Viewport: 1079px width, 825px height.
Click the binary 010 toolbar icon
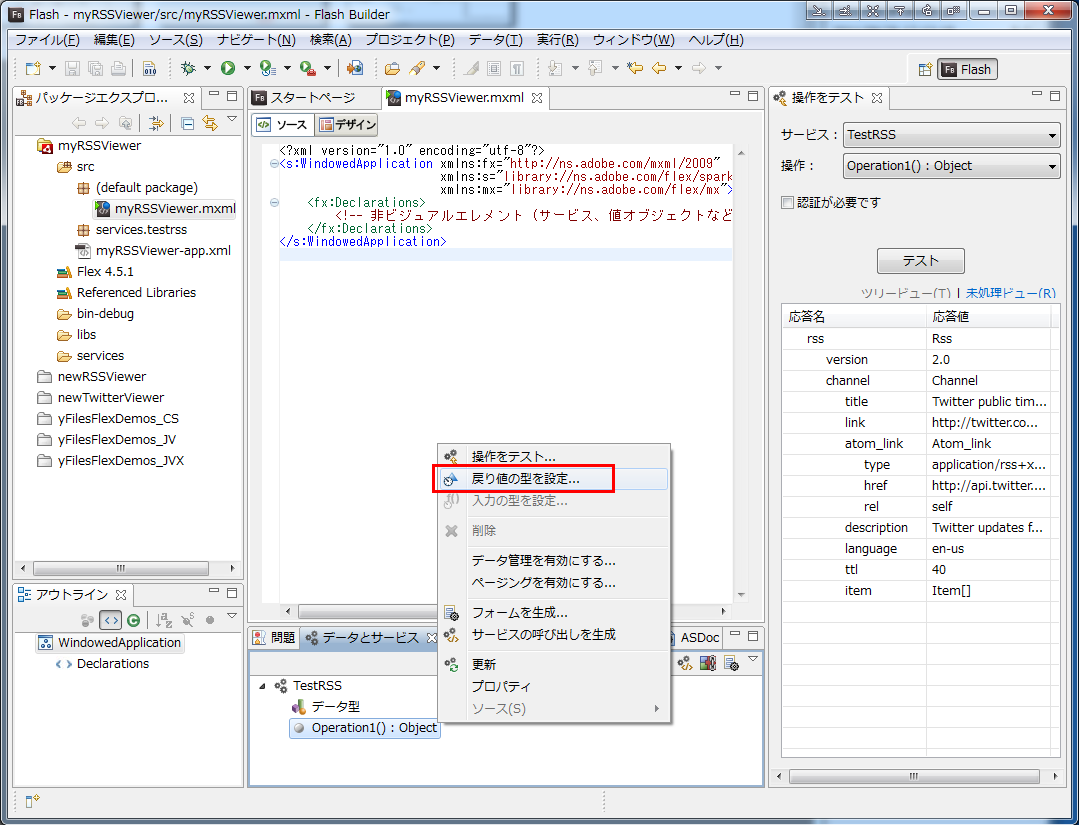pos(149,68)
